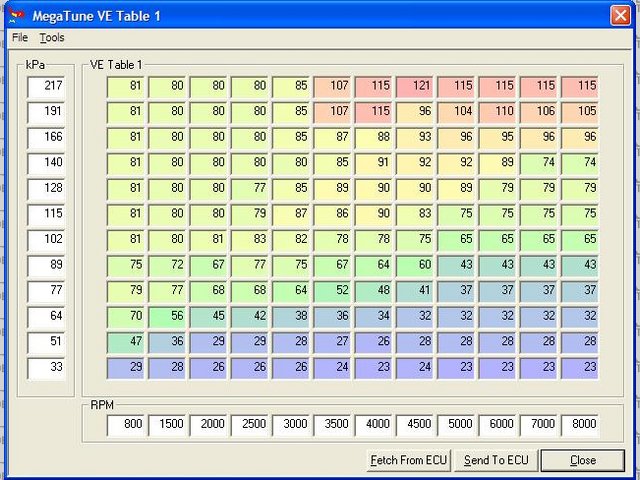Click the Close button at bottom right

click(x=582, y=460)
